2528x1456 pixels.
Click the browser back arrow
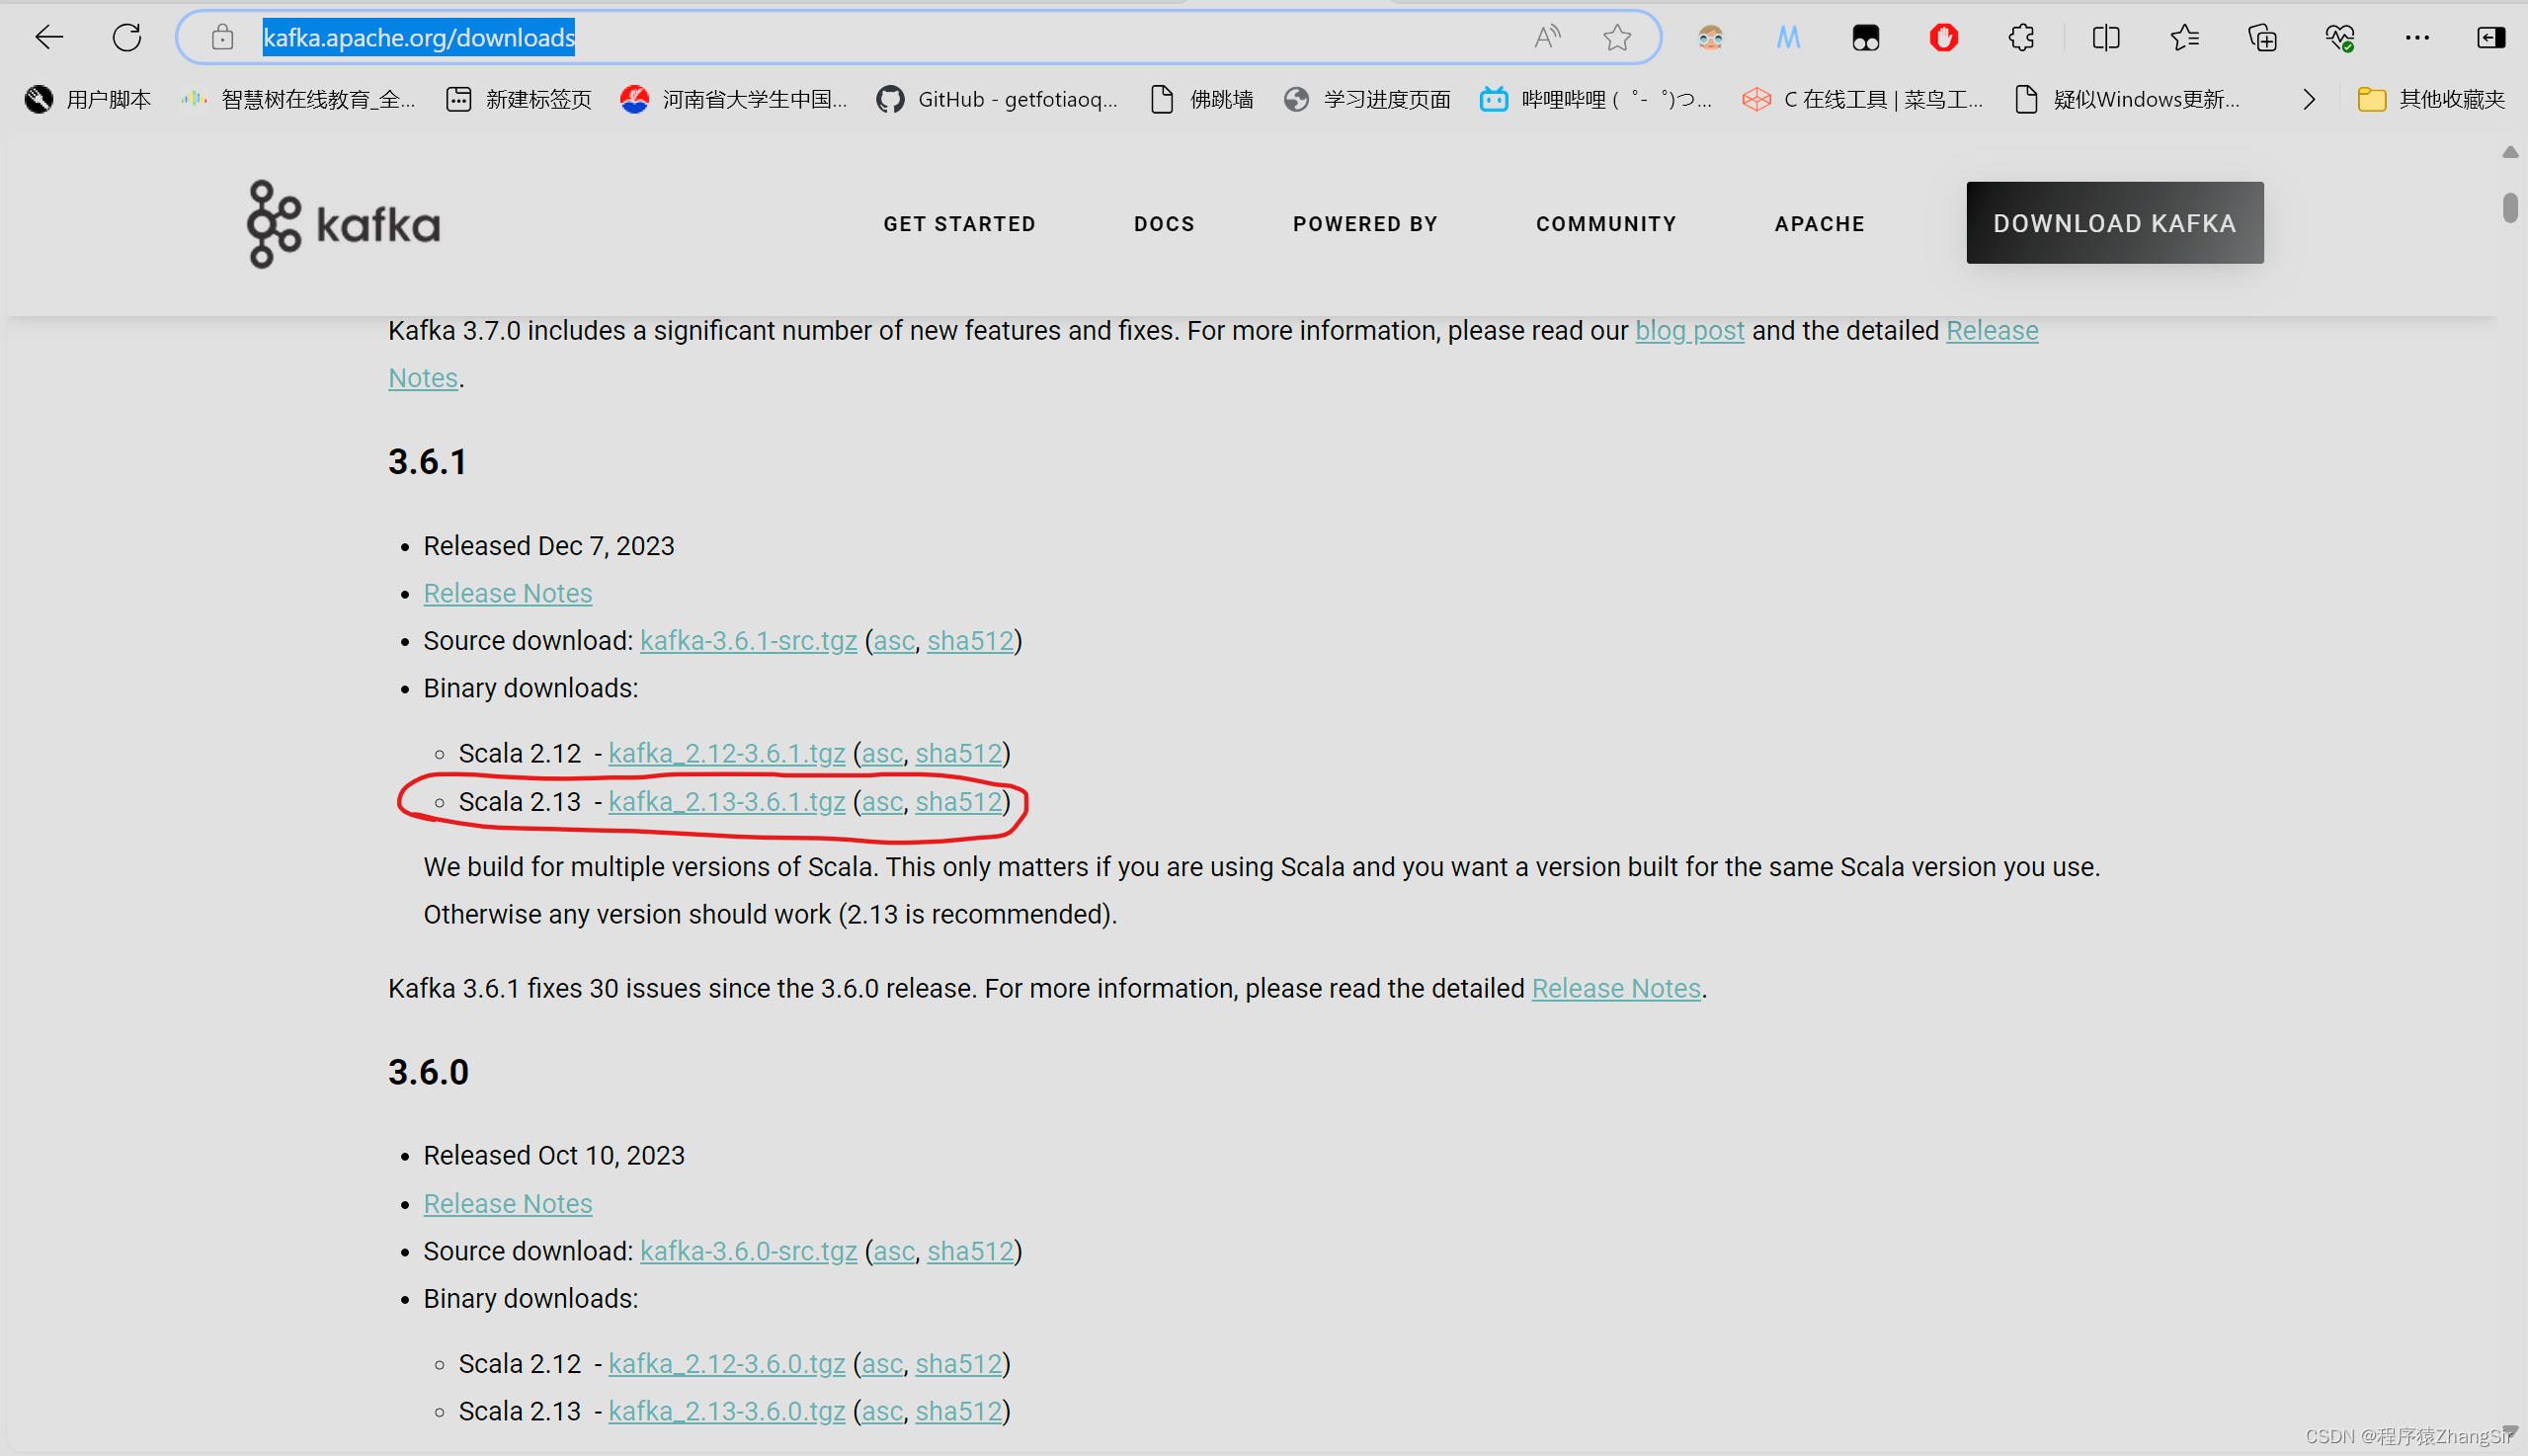point(48,38)
